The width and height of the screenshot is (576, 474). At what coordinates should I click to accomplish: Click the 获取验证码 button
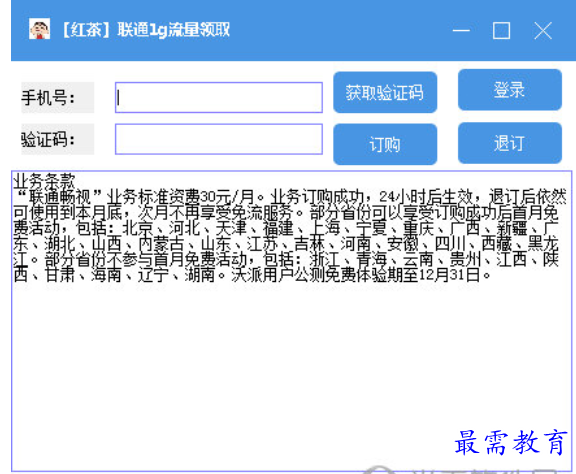click(x=385, y=92)
